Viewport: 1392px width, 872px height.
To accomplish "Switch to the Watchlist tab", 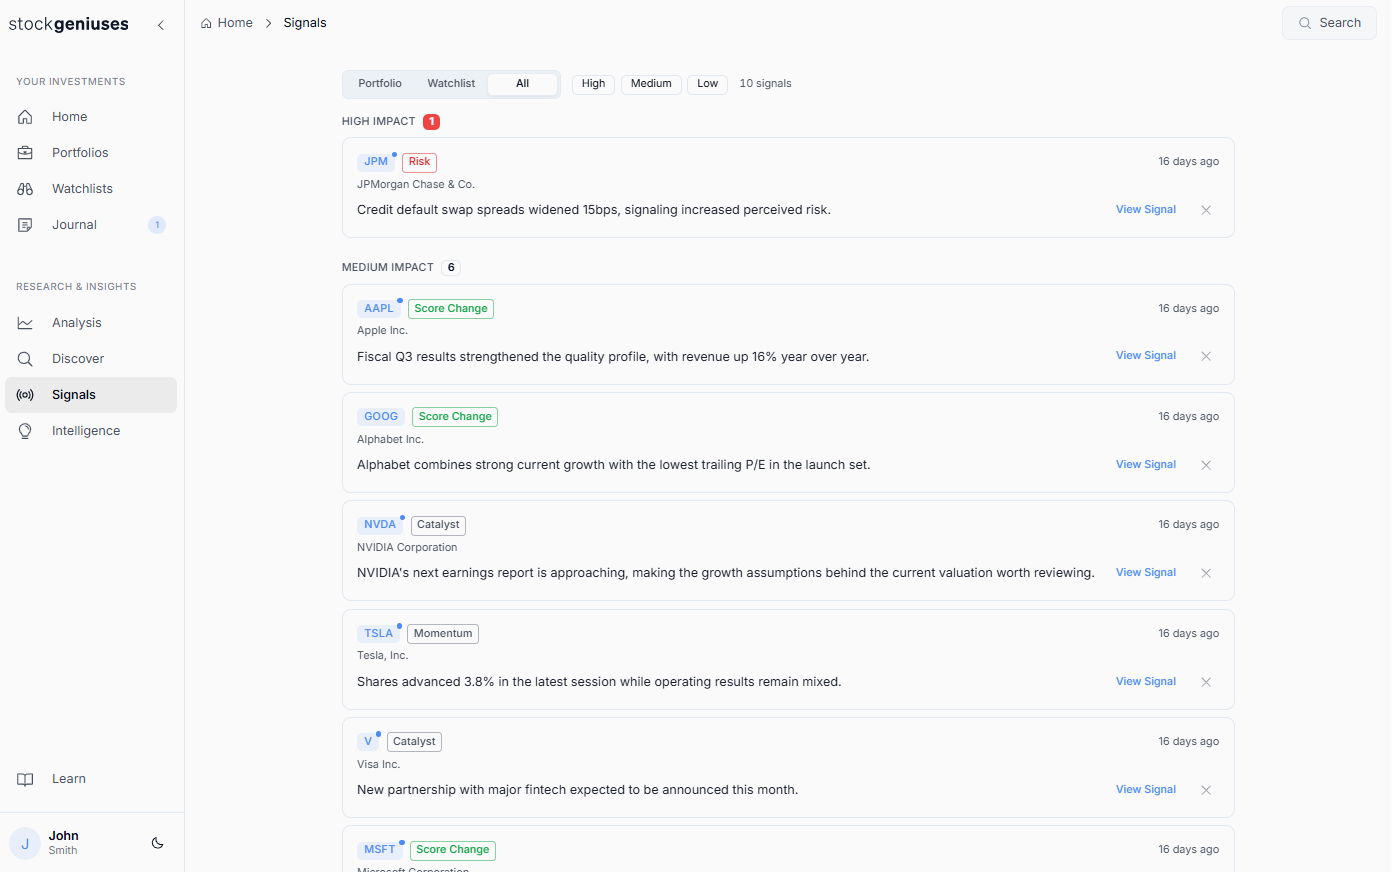I will click(451, 84).
